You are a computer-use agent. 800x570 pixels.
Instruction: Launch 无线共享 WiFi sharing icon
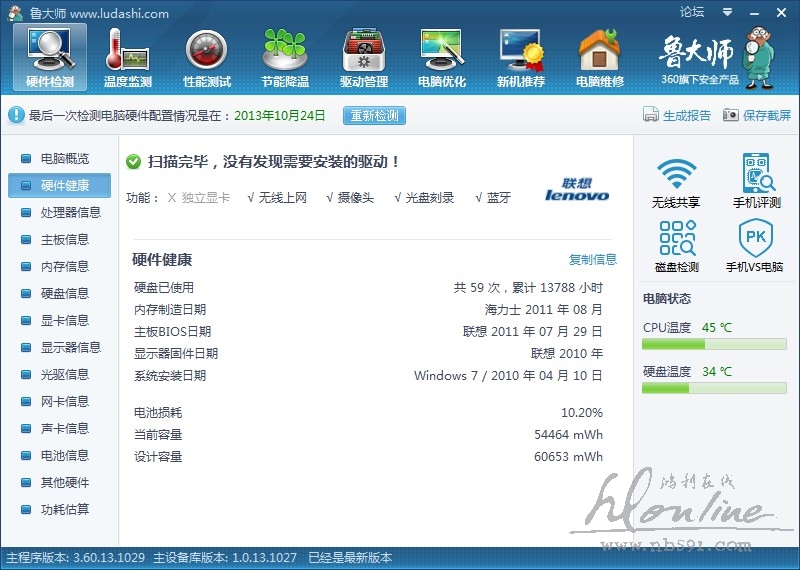[677, 180]
